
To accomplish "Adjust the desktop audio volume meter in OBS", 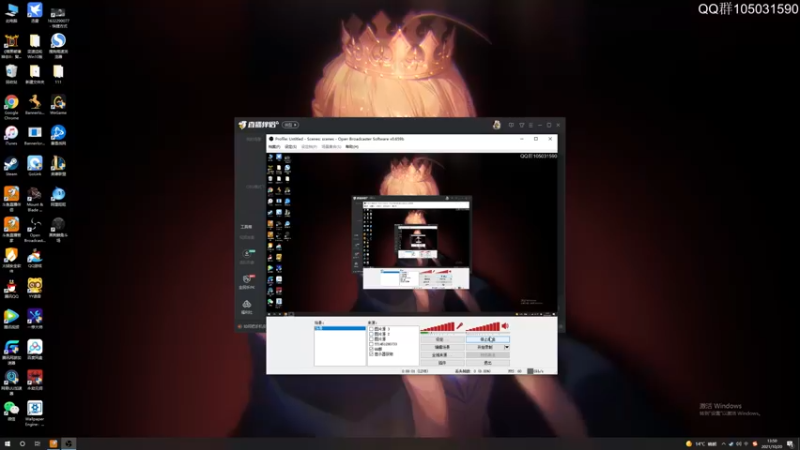I will (483, 327).
